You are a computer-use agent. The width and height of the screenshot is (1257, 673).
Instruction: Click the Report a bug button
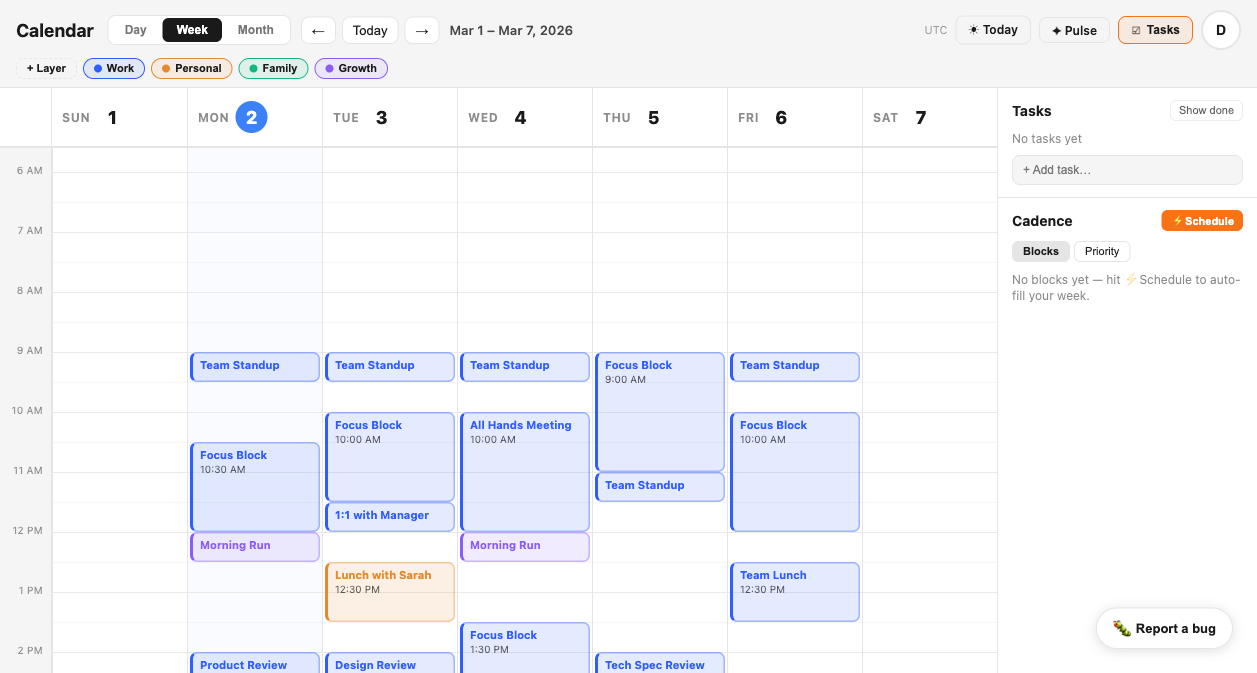point(1164,628)
